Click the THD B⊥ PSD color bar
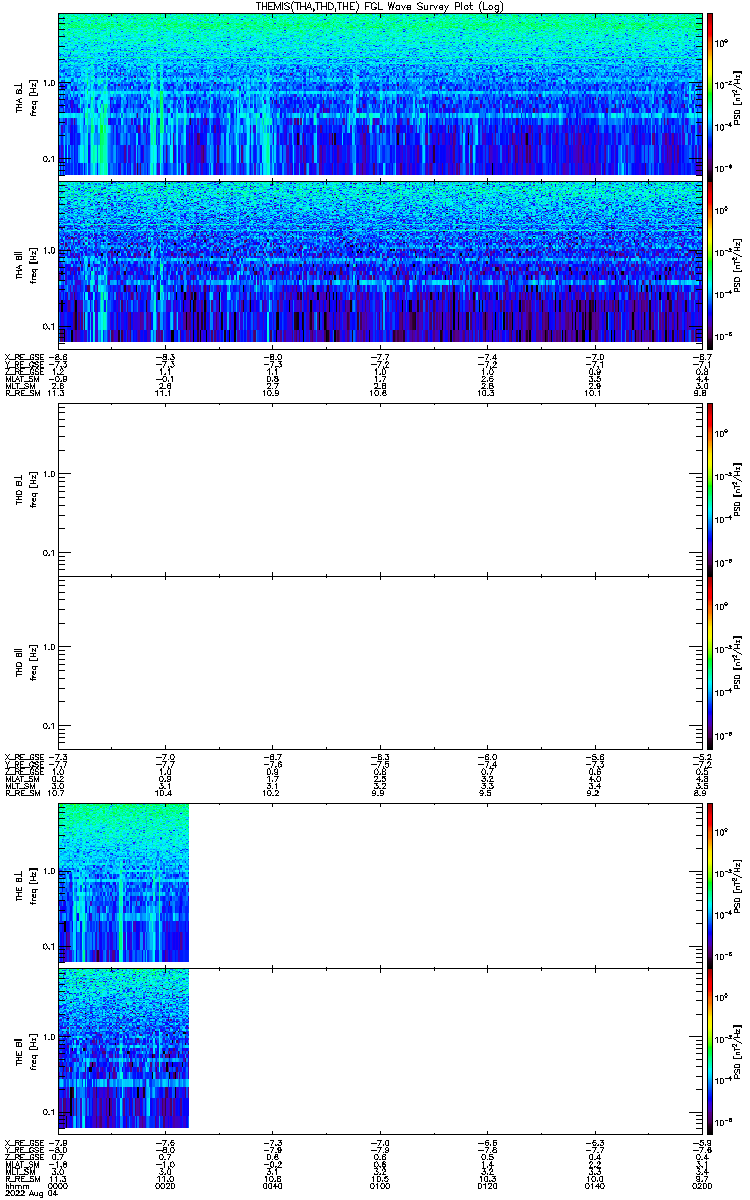This screenshot has height=1200, width=750. point(710,489)
